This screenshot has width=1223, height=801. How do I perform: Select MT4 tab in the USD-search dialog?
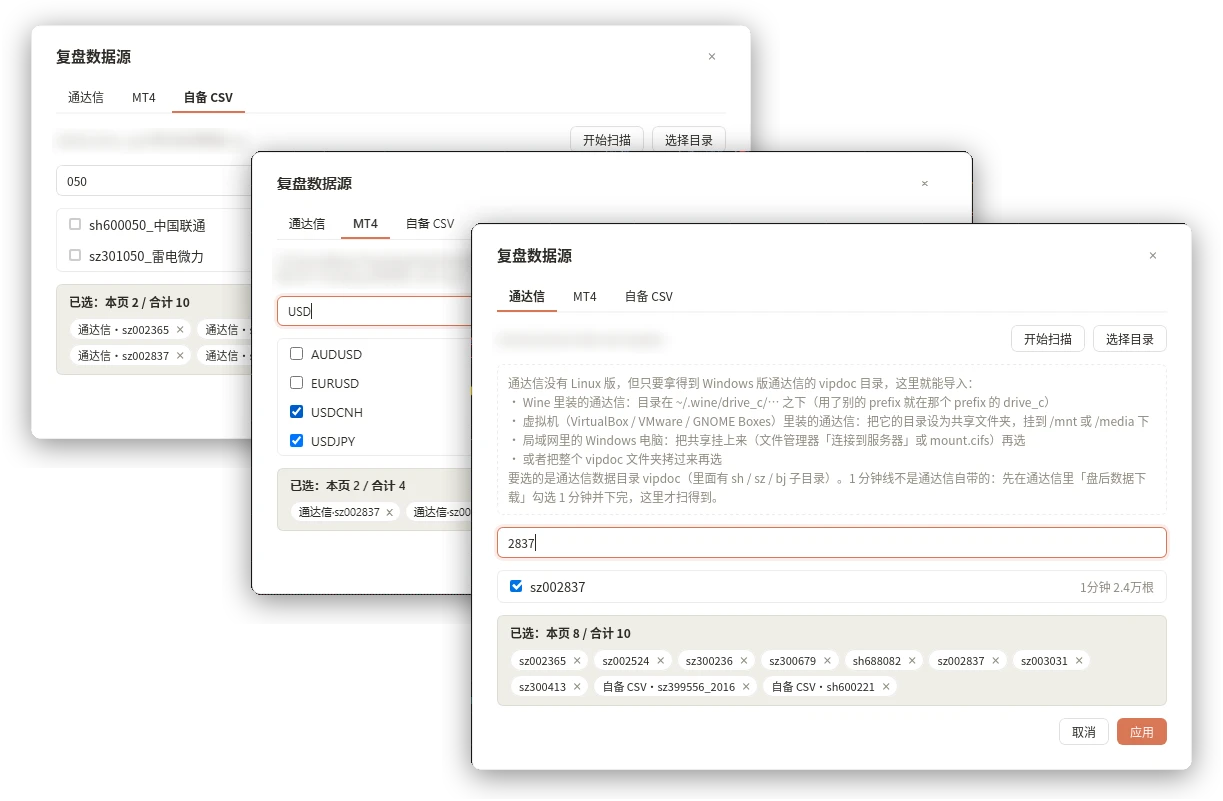tap(366, 224)
